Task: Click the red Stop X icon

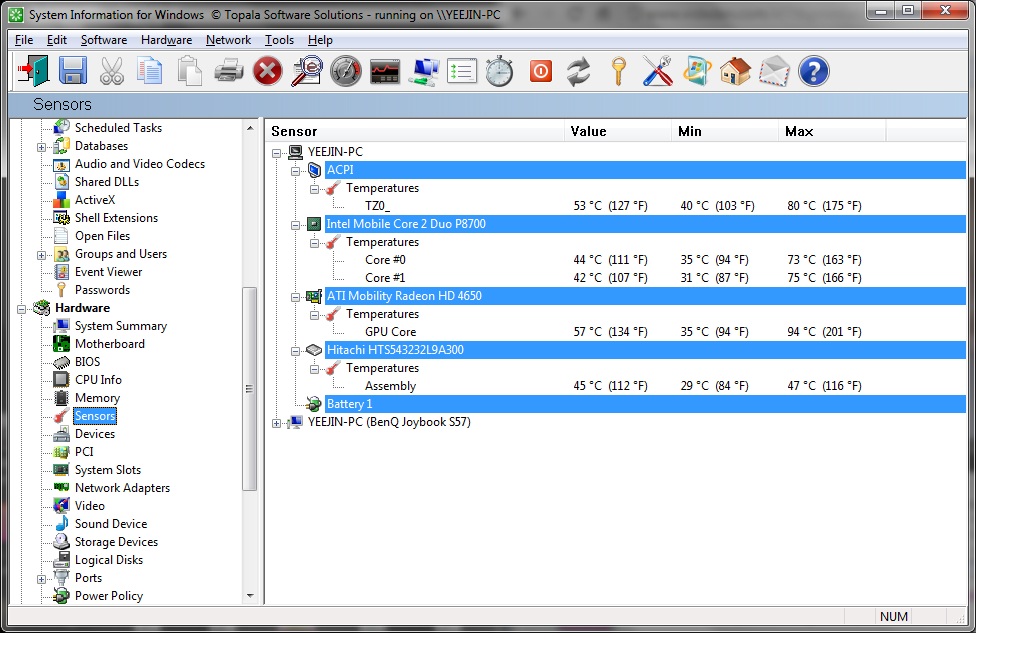Action: tap(267, 71)
